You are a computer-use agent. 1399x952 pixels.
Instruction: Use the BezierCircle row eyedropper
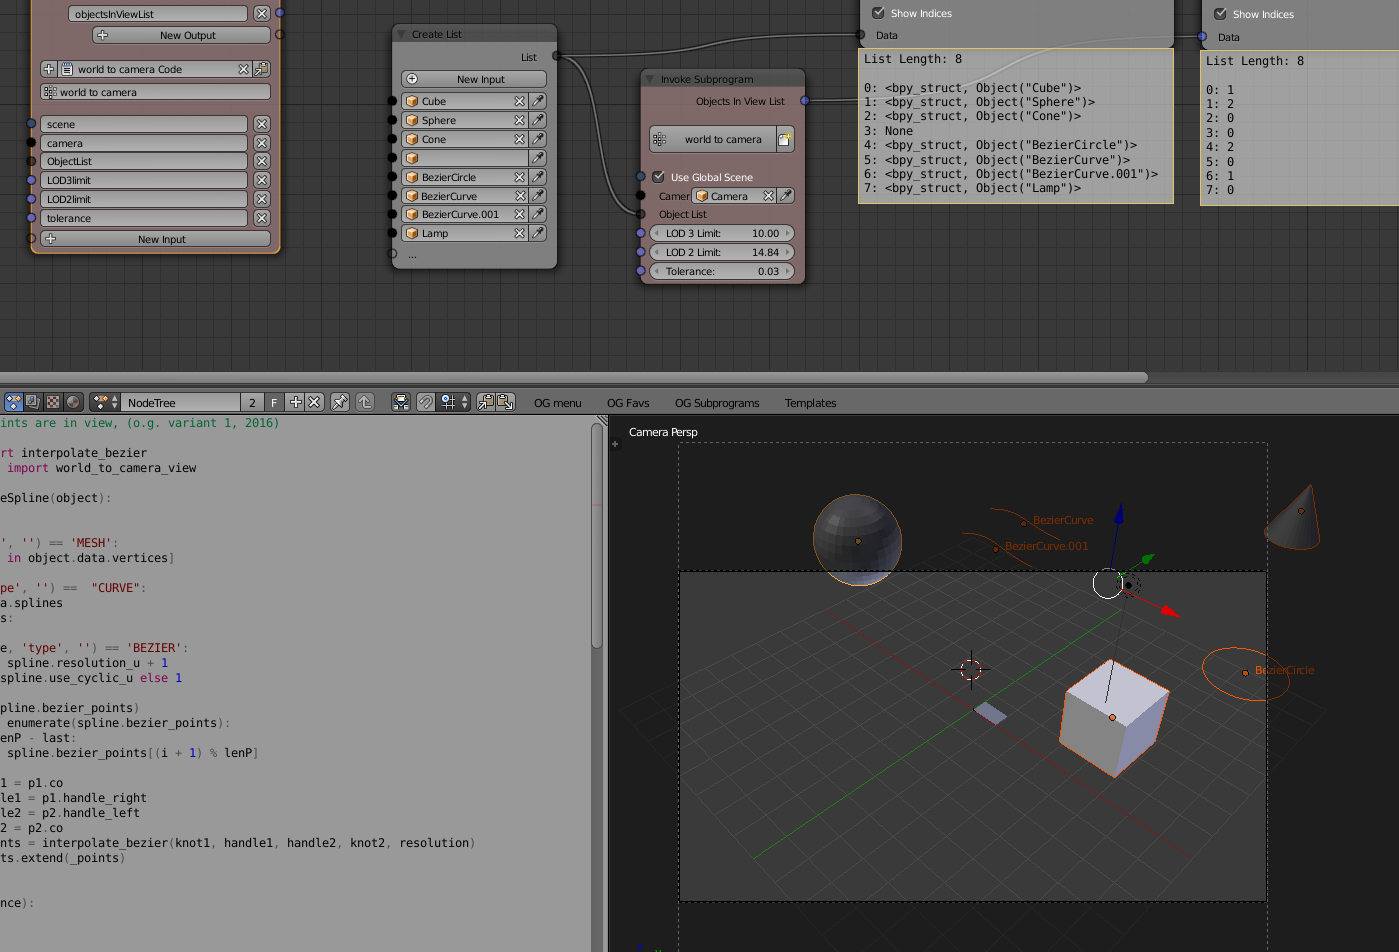[x=538, y=177]
